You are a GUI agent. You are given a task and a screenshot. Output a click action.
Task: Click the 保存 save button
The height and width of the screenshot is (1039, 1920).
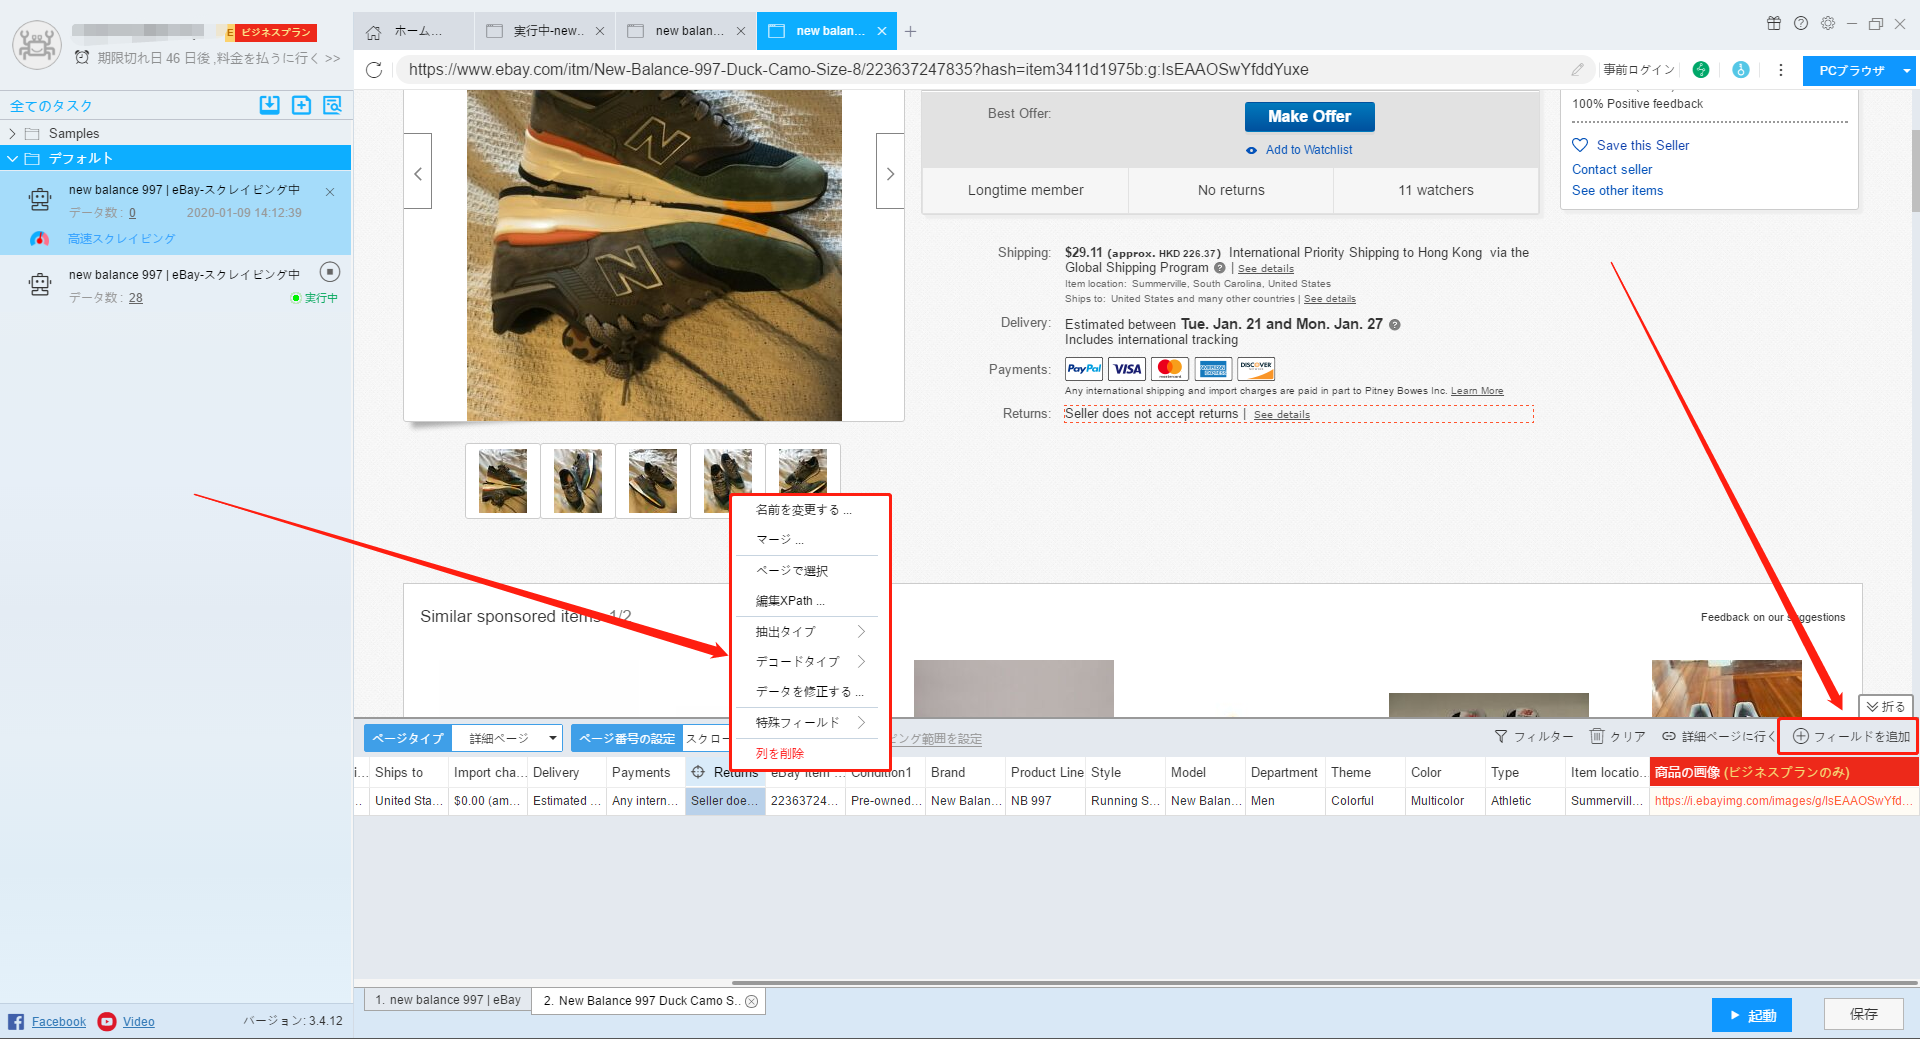(x=1863, y=1014)
